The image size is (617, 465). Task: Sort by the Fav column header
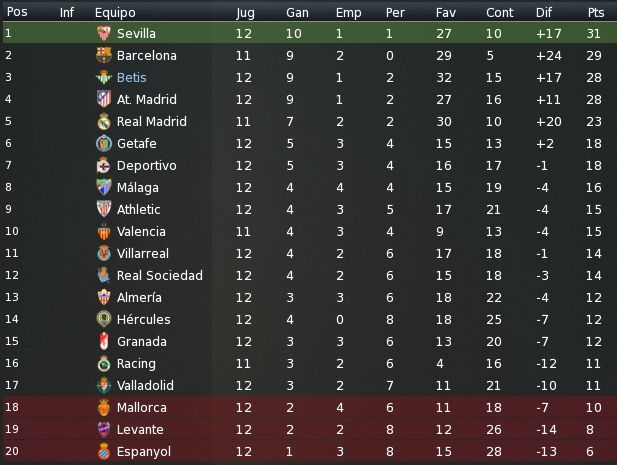(445, 13)
